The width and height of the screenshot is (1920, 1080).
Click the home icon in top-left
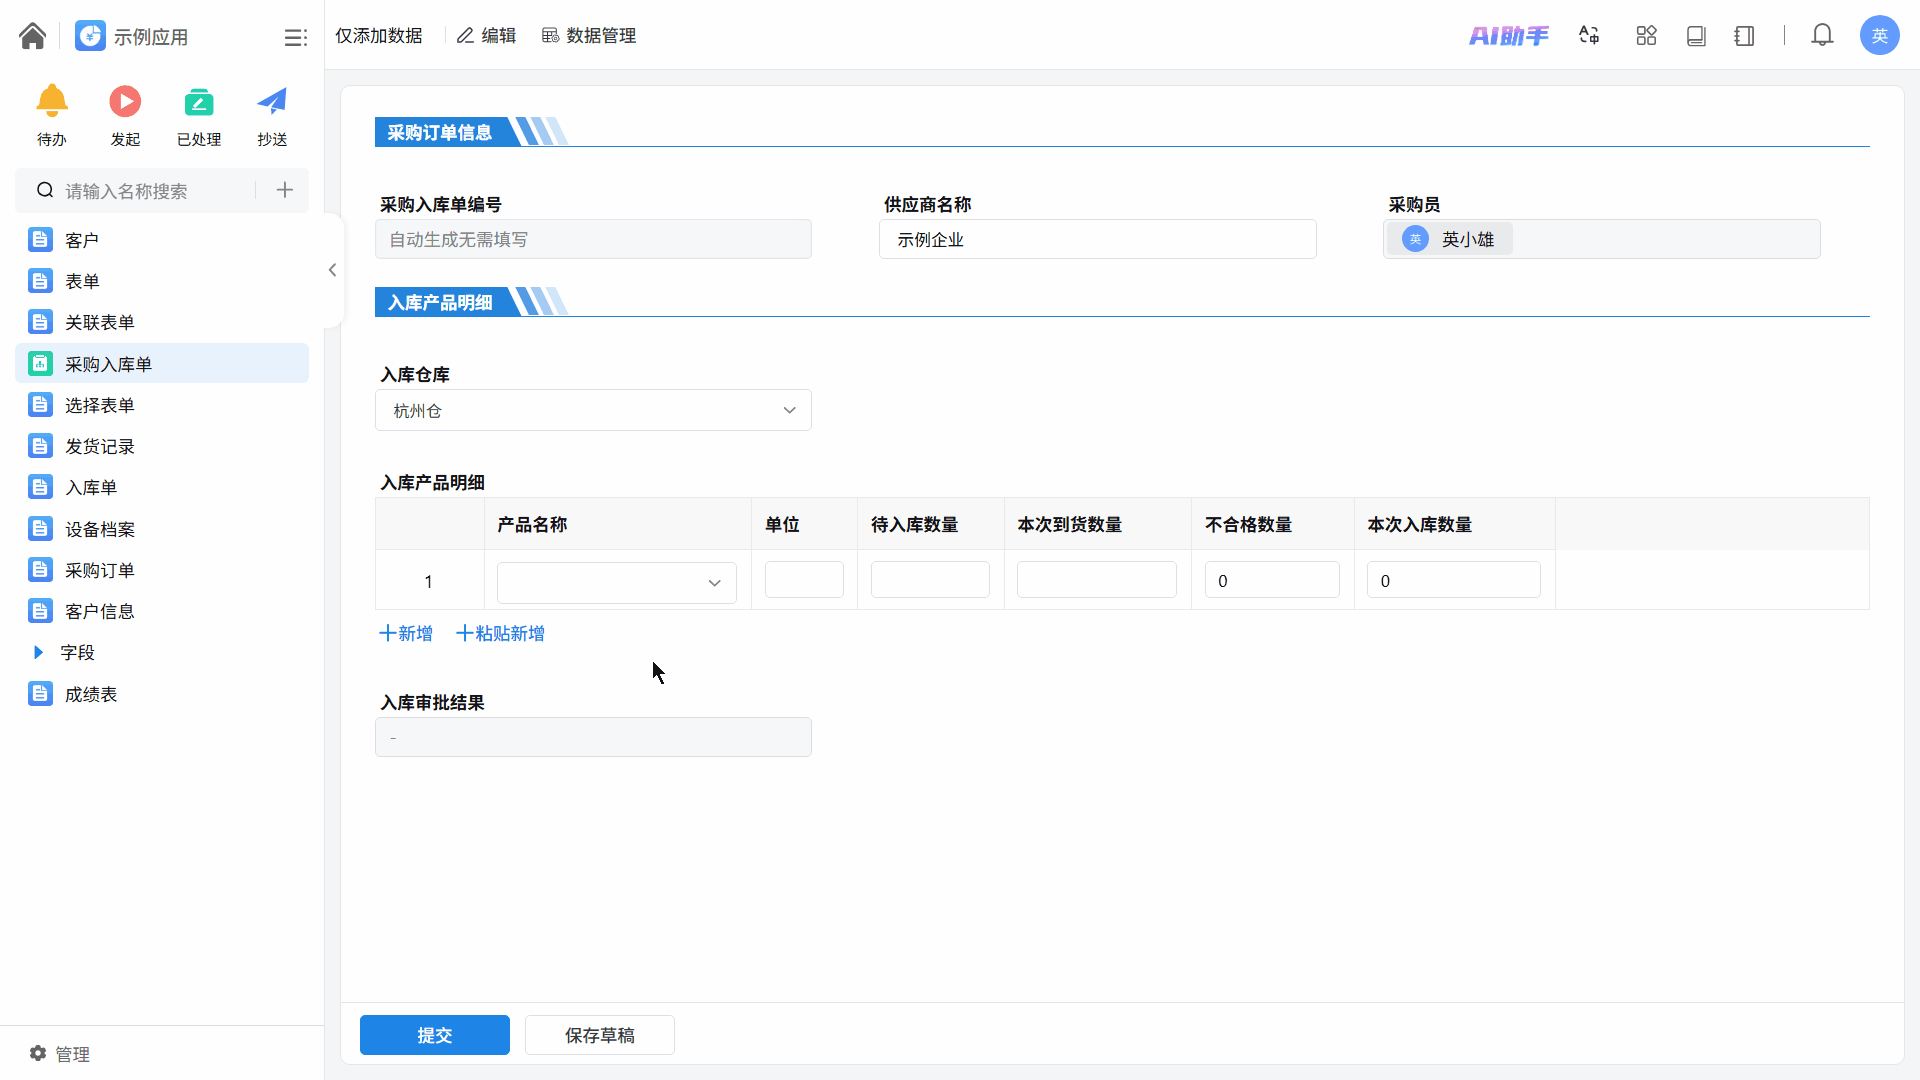coord(32,36)
